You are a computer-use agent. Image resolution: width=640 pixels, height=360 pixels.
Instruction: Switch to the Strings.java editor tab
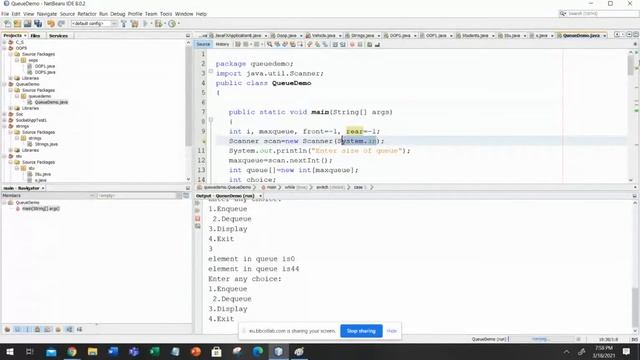(x=362, y=36)
